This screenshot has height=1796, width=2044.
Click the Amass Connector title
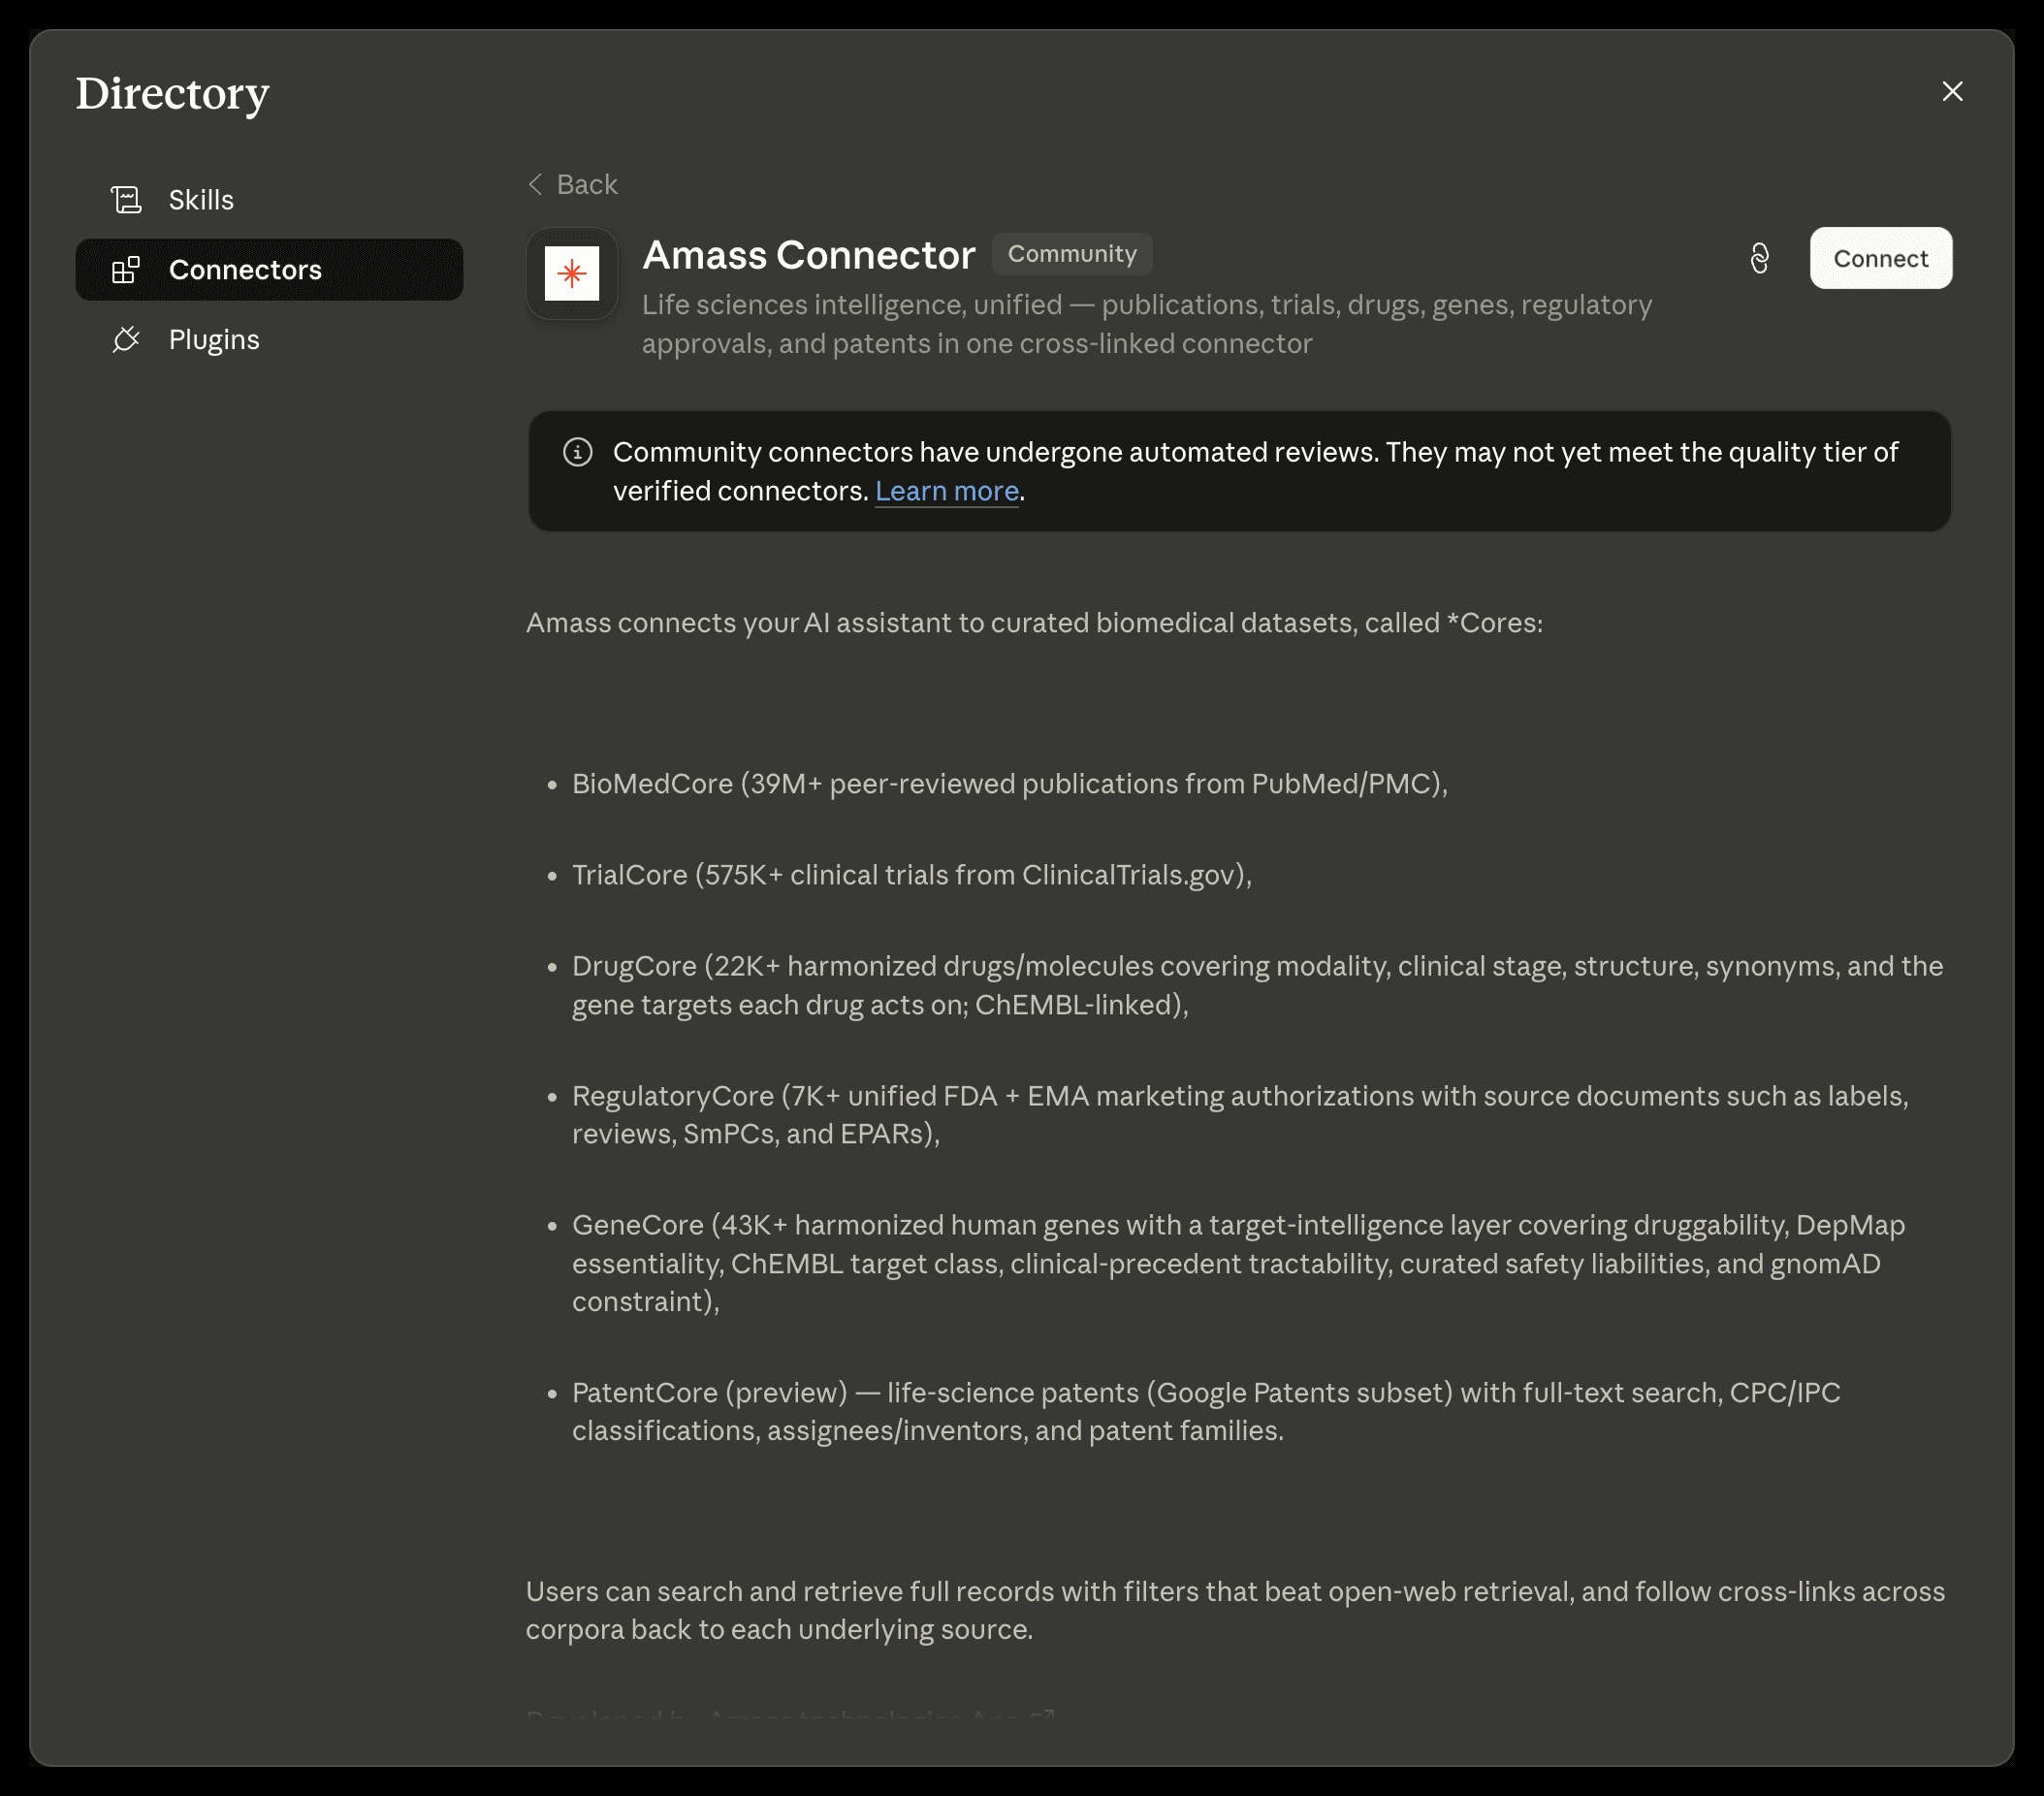point(808,255)
